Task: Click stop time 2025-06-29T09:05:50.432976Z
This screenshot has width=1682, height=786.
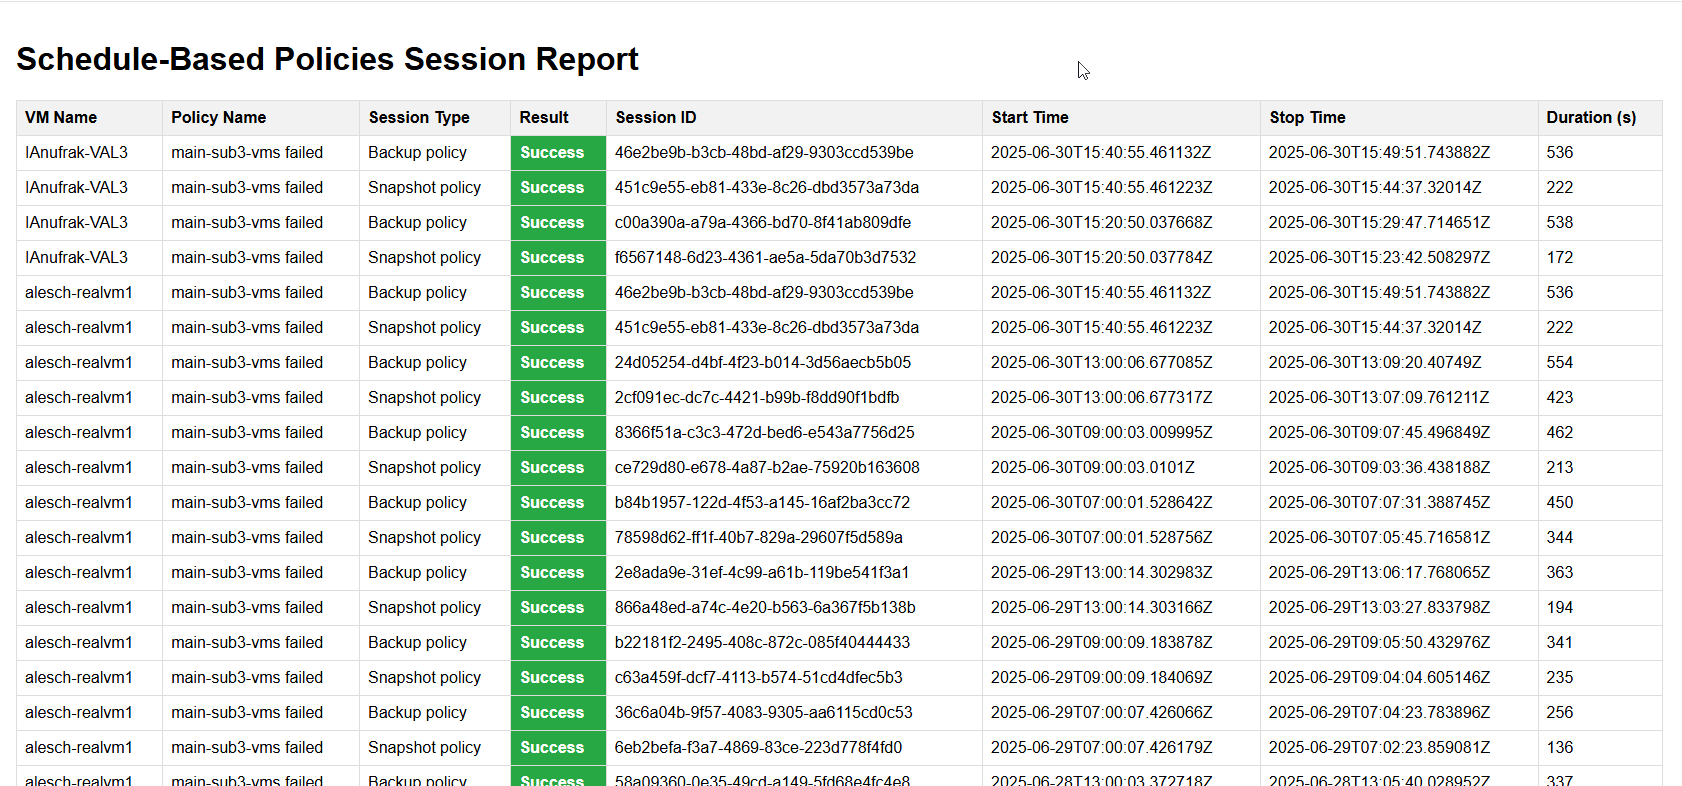Action: click(1379, 642)
